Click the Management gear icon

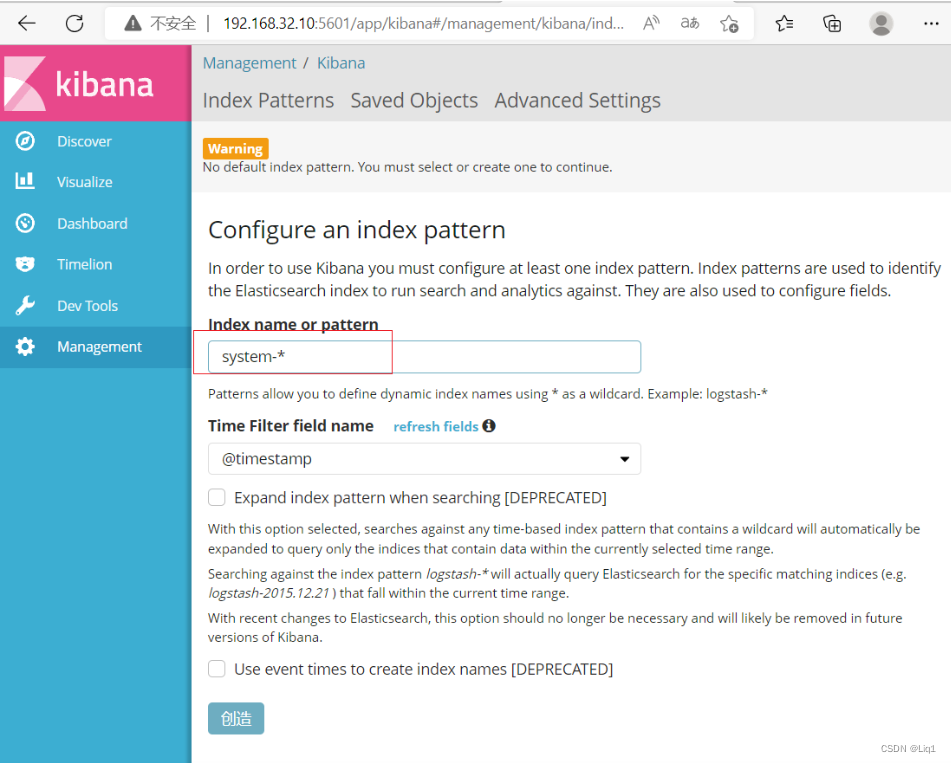click(25, 347)
